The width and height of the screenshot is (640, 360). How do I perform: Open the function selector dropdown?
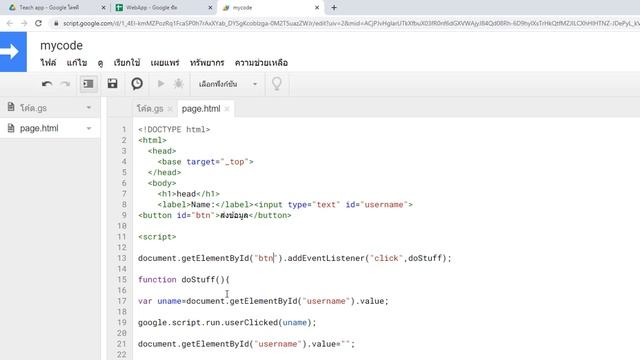[228, 84]
